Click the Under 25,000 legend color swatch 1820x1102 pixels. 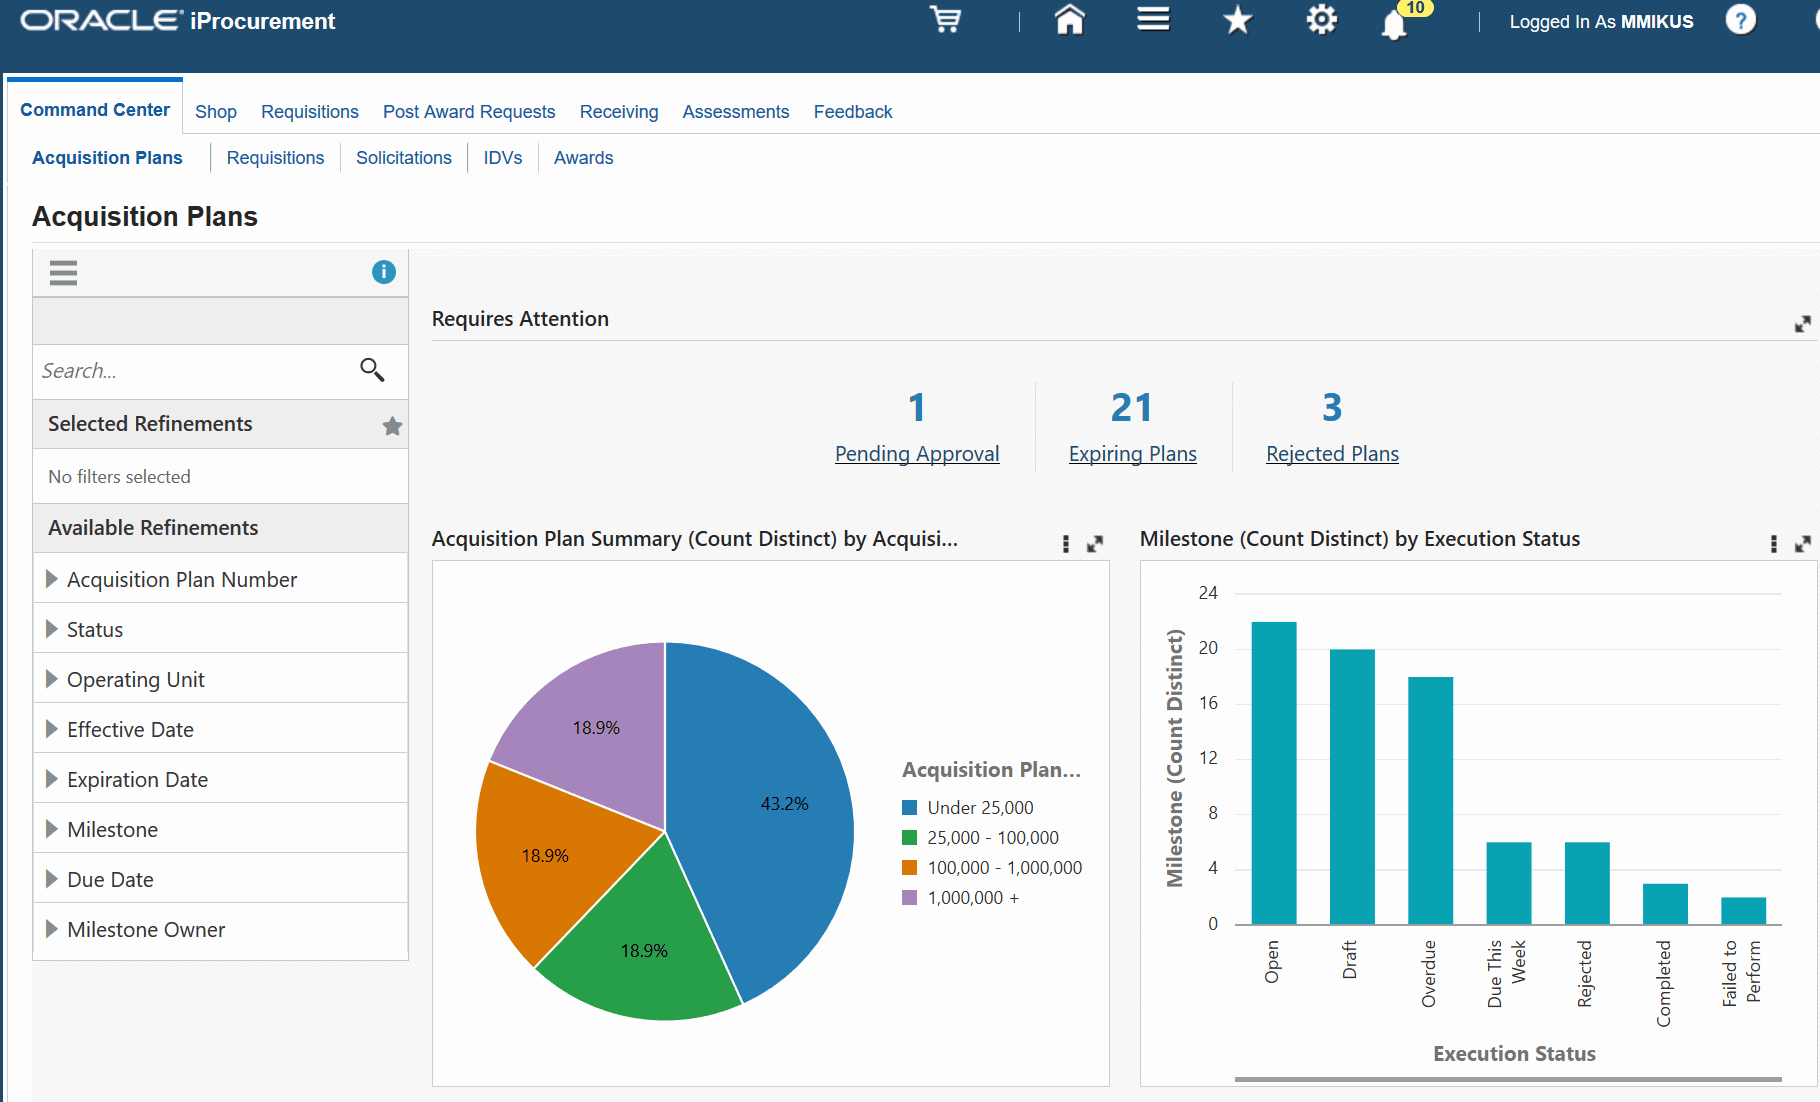pyautogui.click(x=909, y=808)
